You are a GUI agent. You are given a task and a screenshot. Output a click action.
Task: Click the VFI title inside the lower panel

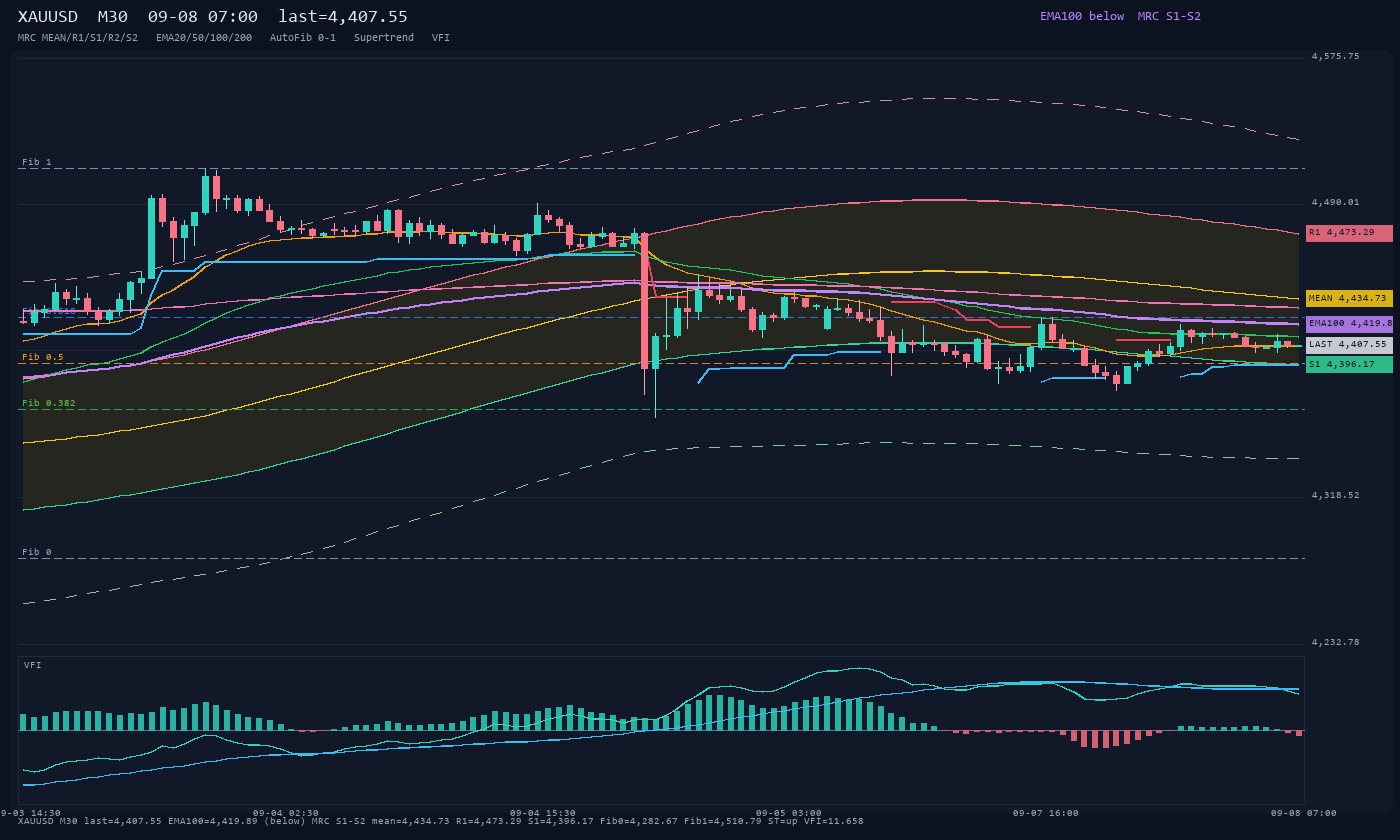point(33,665)
